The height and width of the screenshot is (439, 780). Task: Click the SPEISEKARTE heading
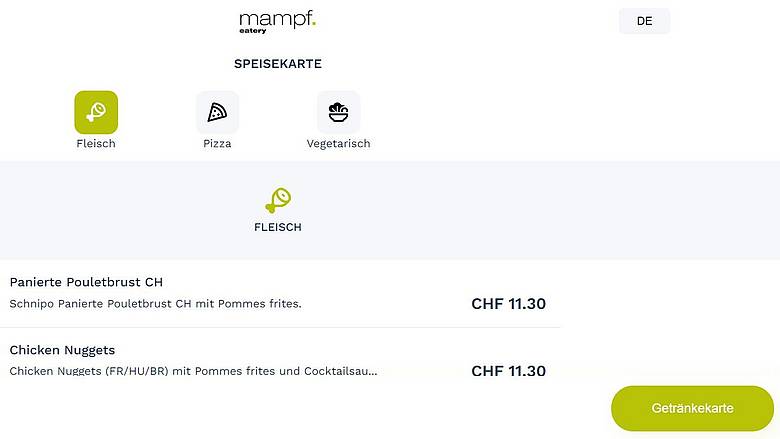point(278,64)
